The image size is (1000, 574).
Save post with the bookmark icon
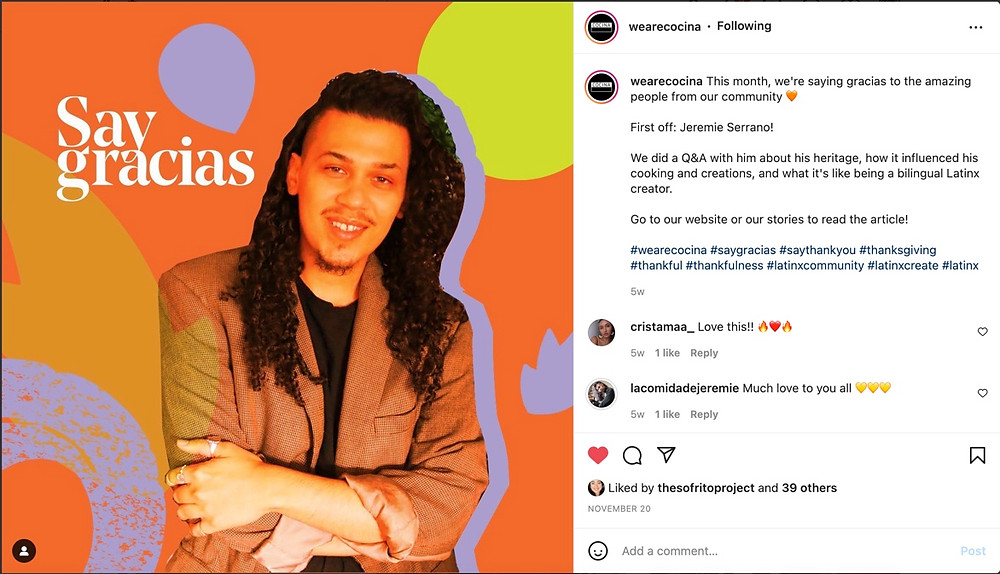[x=977, y=455]
